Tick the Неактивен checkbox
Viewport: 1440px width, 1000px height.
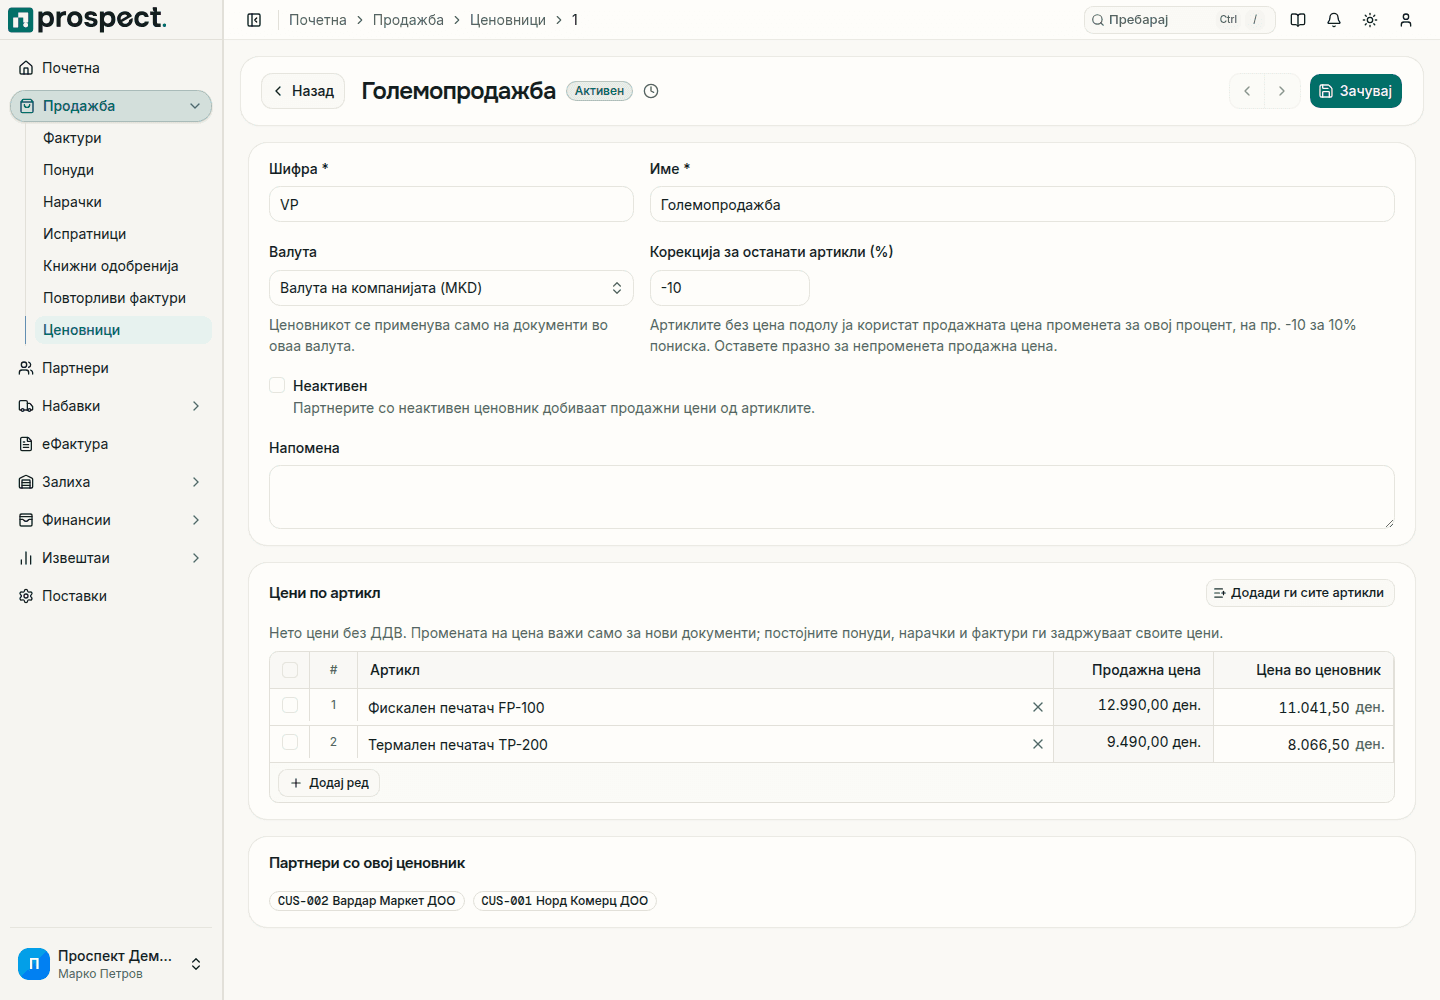(277, 385)
